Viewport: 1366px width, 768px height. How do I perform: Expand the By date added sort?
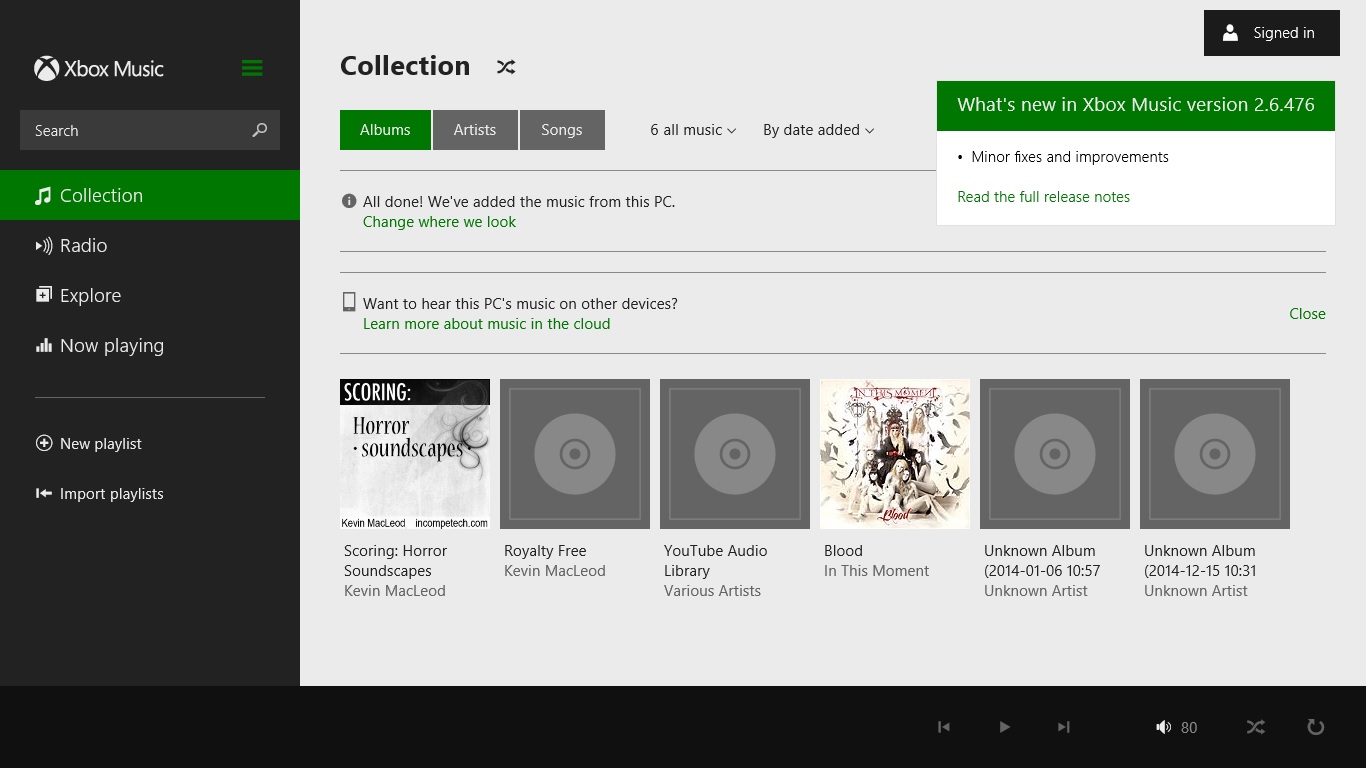[x=818, y=130]
